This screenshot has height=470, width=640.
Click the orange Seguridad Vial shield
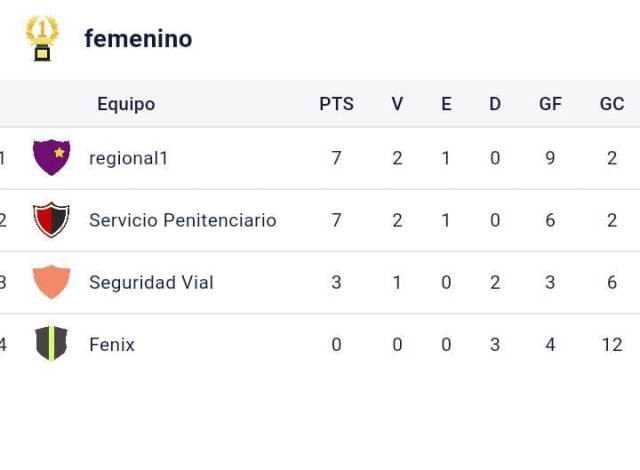pos(51,282)
